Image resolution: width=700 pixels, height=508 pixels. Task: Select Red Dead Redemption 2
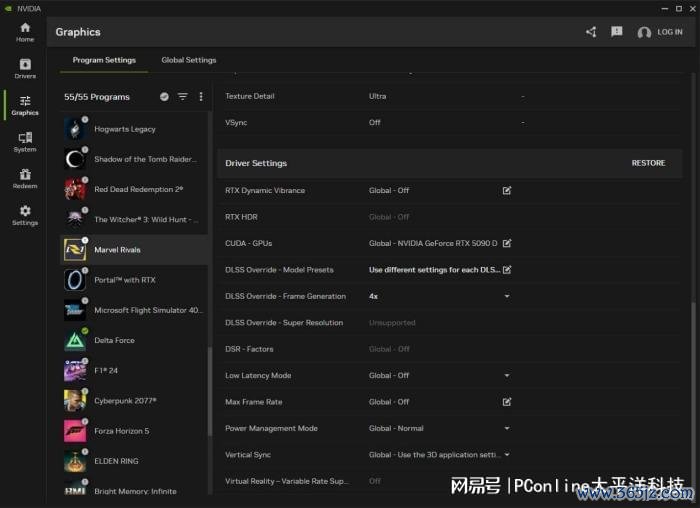tap(134, 189)
